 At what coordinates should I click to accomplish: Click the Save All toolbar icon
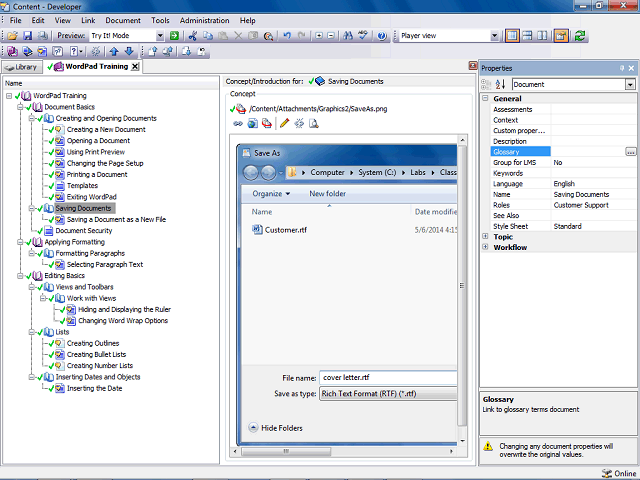click(42, 36)
